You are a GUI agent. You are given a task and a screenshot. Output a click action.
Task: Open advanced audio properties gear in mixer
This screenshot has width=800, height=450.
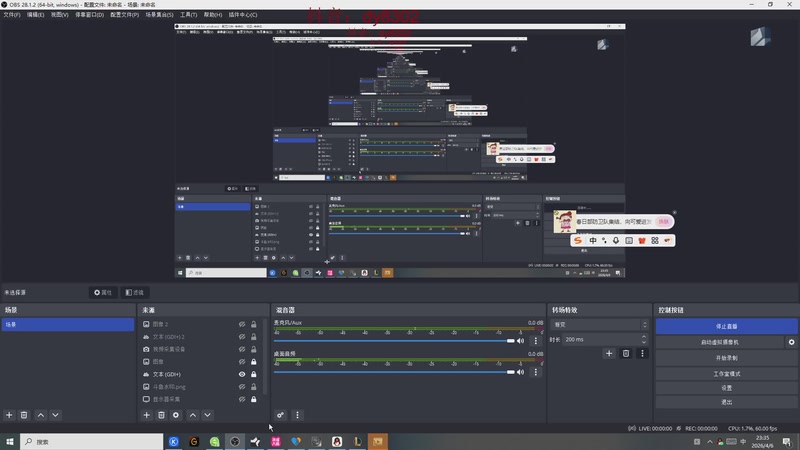(x=280, y=415)
